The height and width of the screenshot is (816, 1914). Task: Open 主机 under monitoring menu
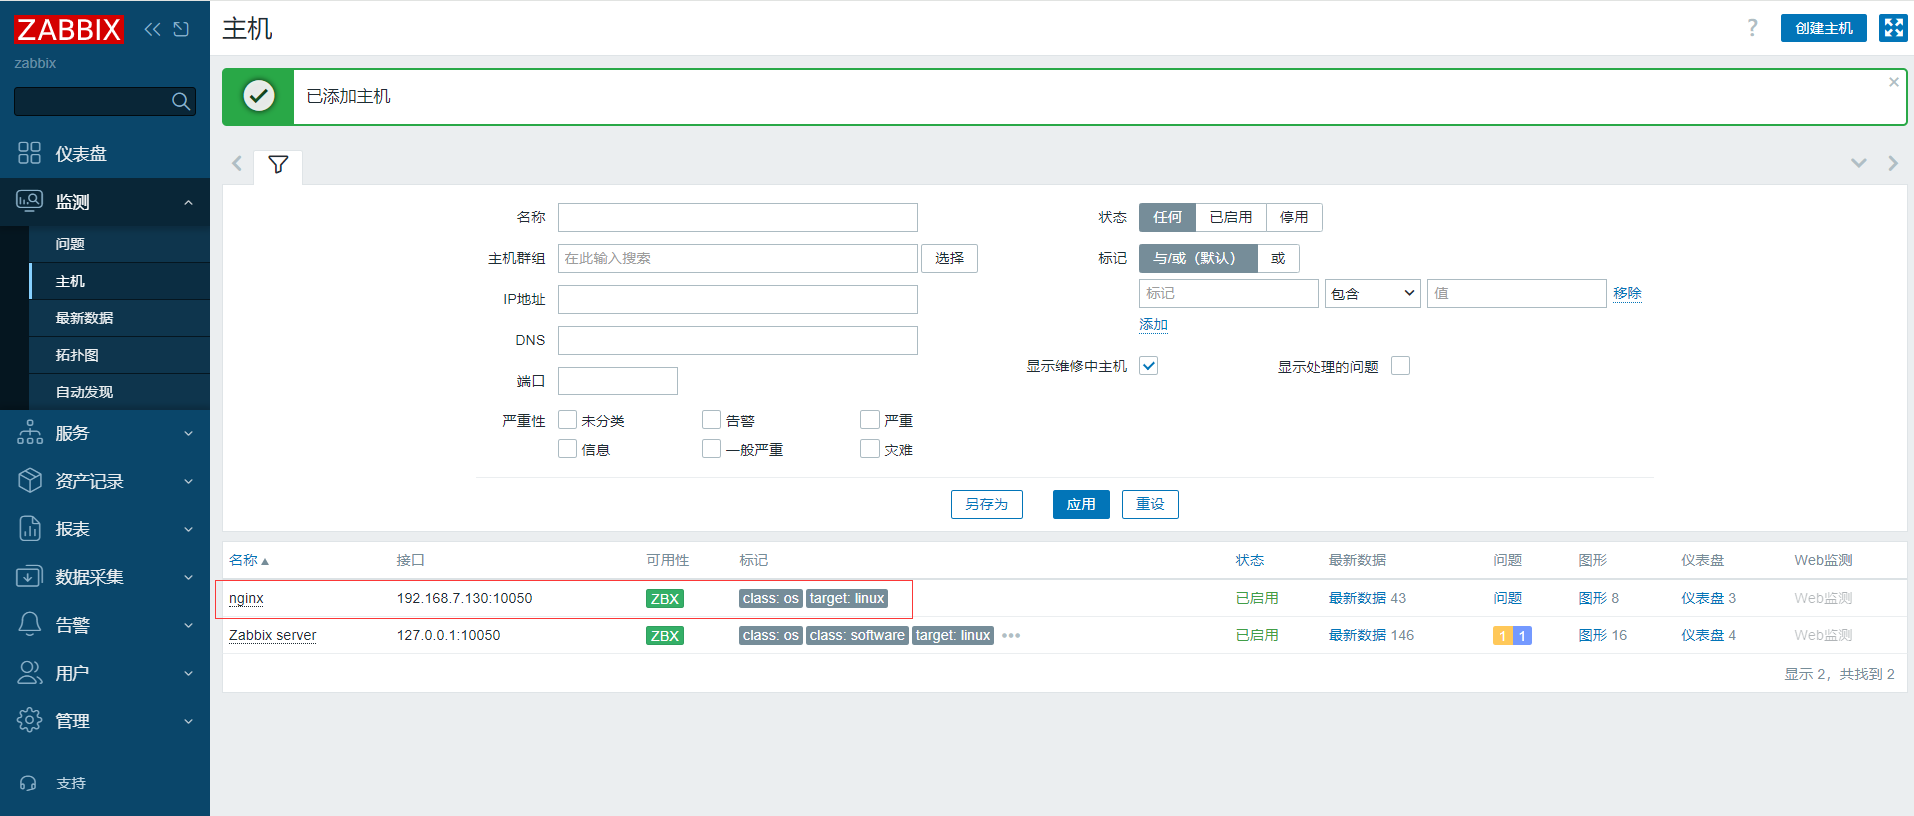pyautogui.click(x=120, y=281)
